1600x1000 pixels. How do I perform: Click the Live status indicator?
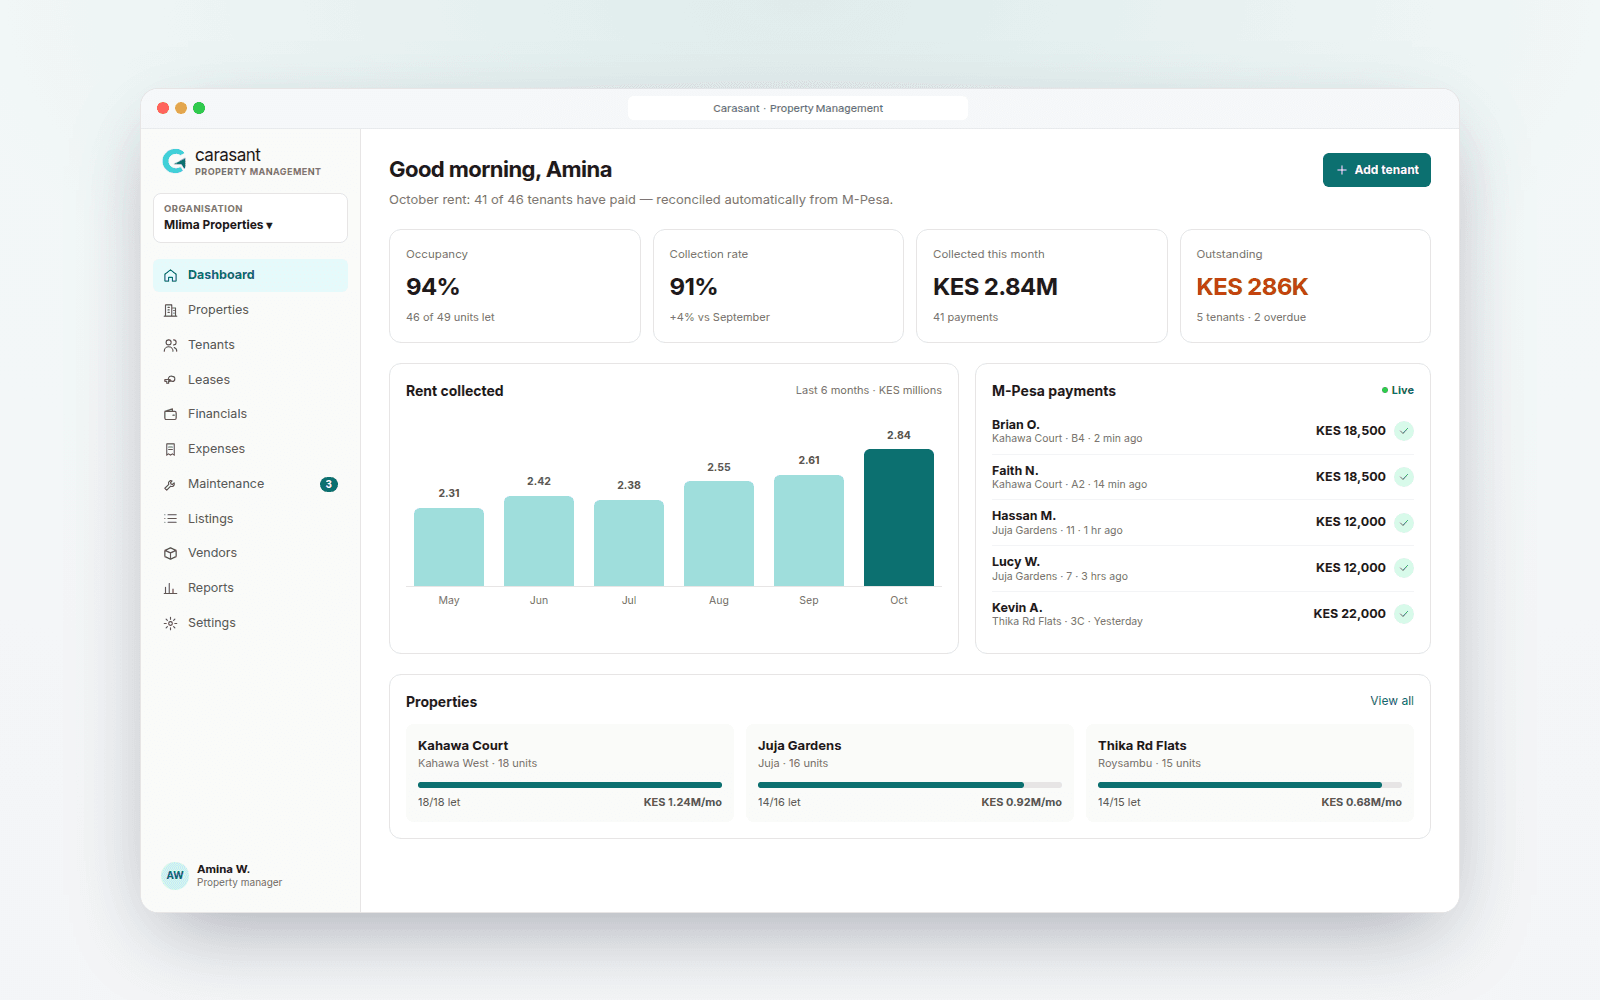click(1398, 390)
